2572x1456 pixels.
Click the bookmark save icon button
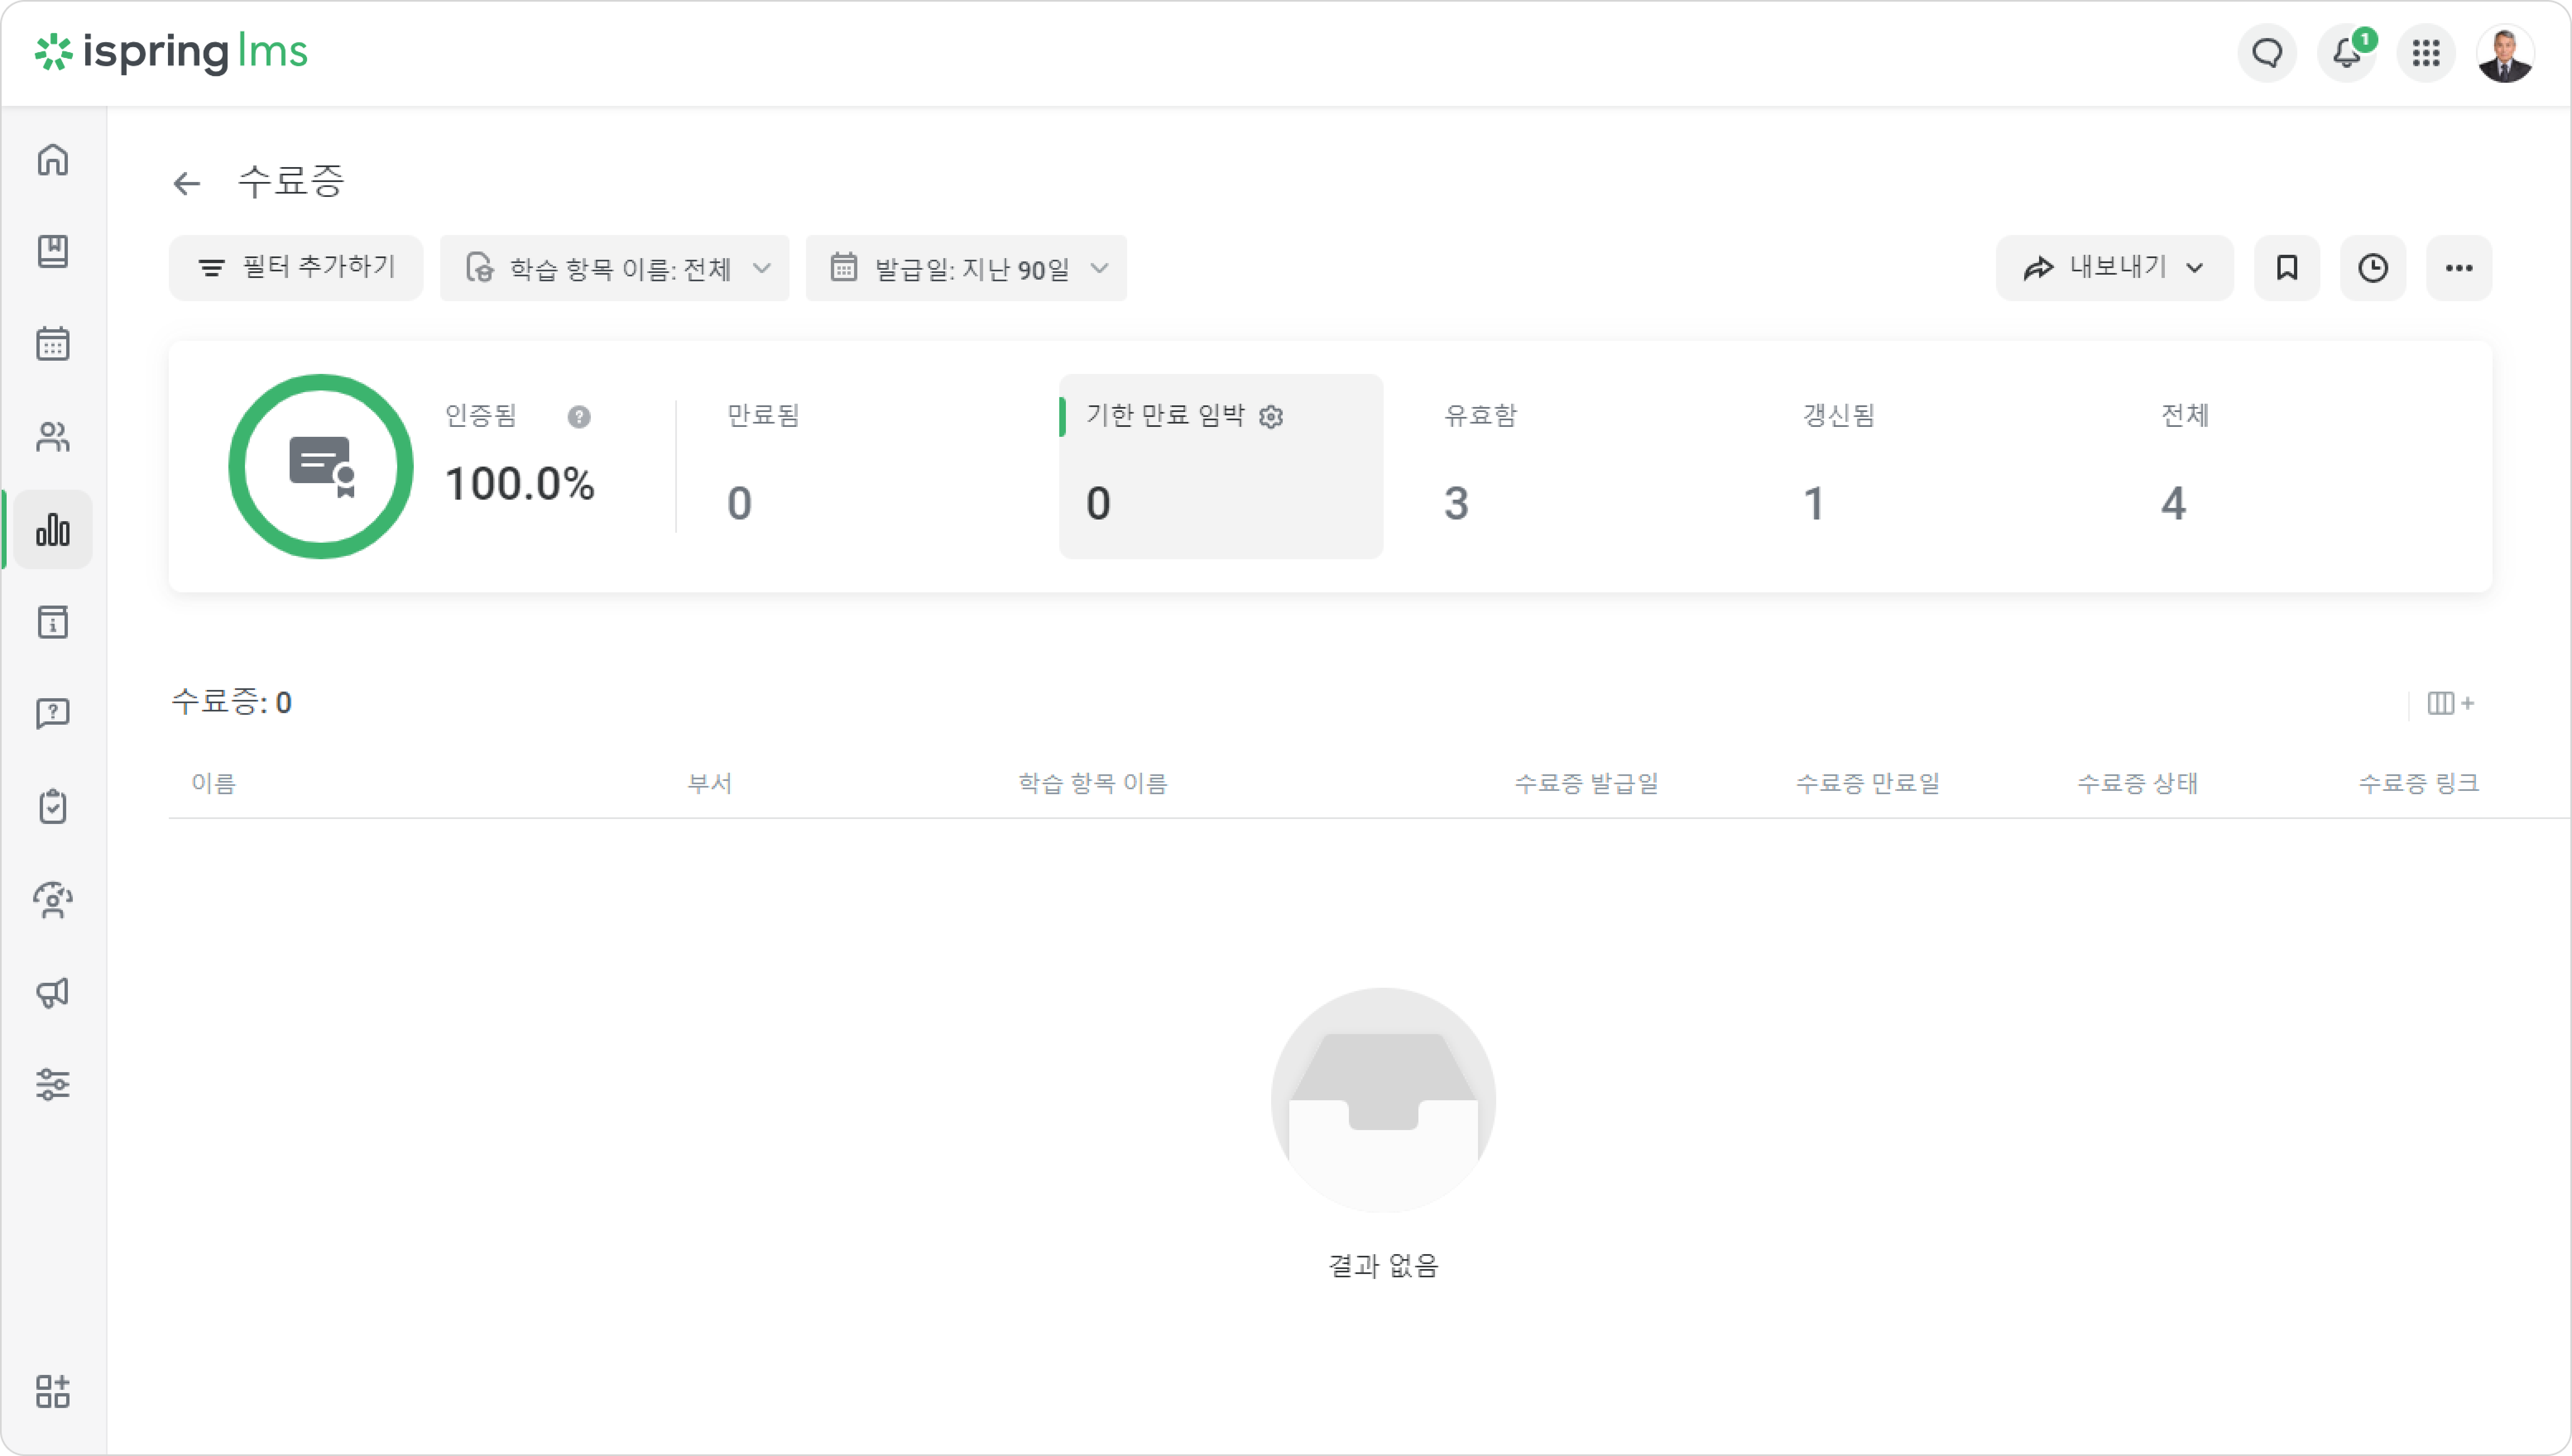[2287, 268]
